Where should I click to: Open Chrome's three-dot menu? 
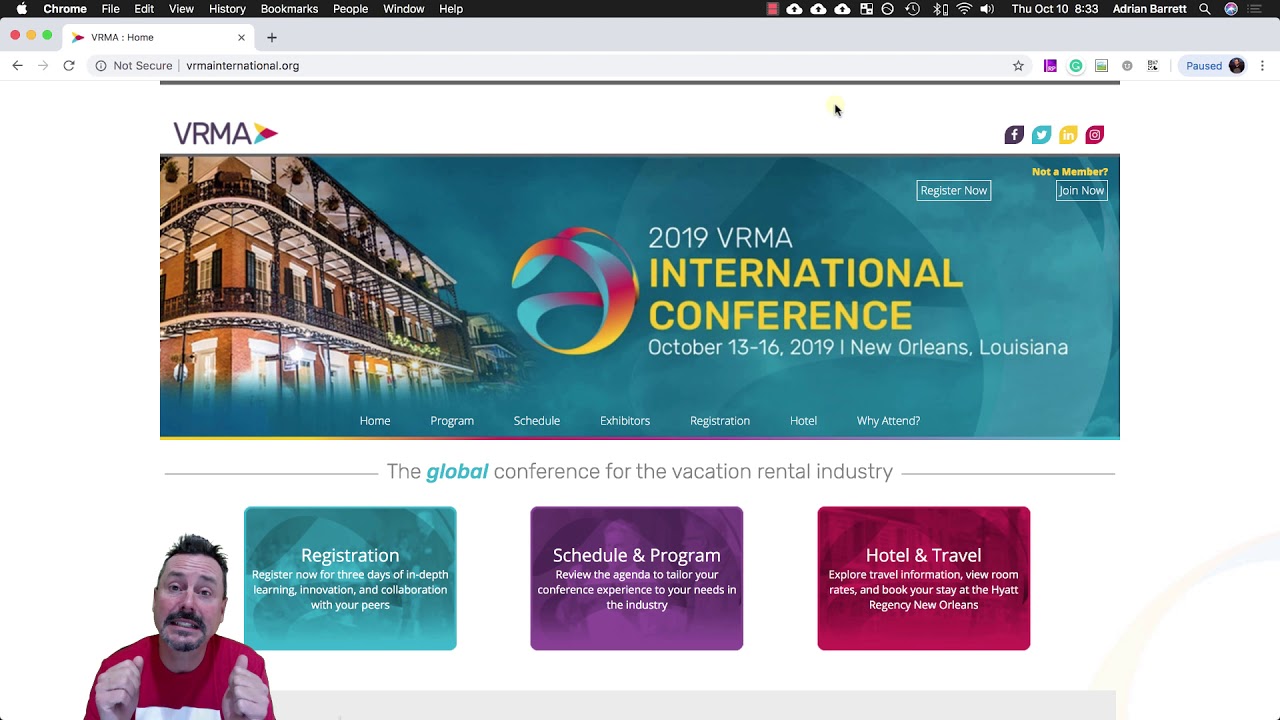1262,66
